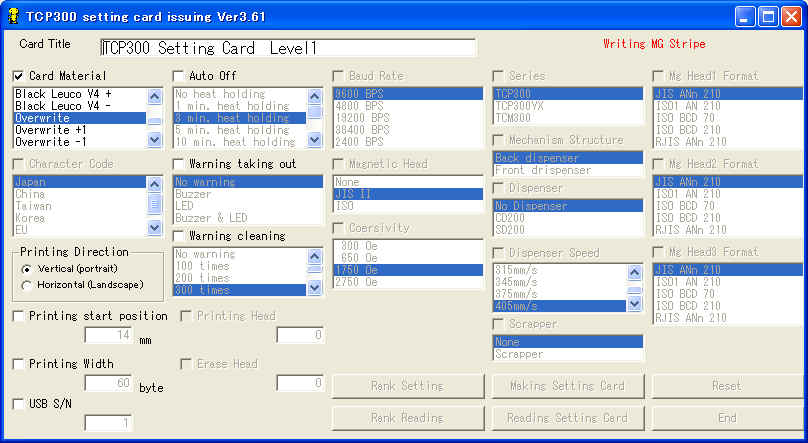
Task: Enable the Auto Off checkbox
Action: [178, 76]
